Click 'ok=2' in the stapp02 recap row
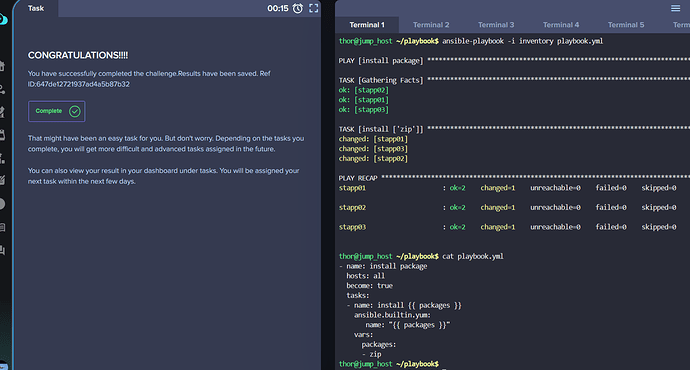 tap(457, 207)
